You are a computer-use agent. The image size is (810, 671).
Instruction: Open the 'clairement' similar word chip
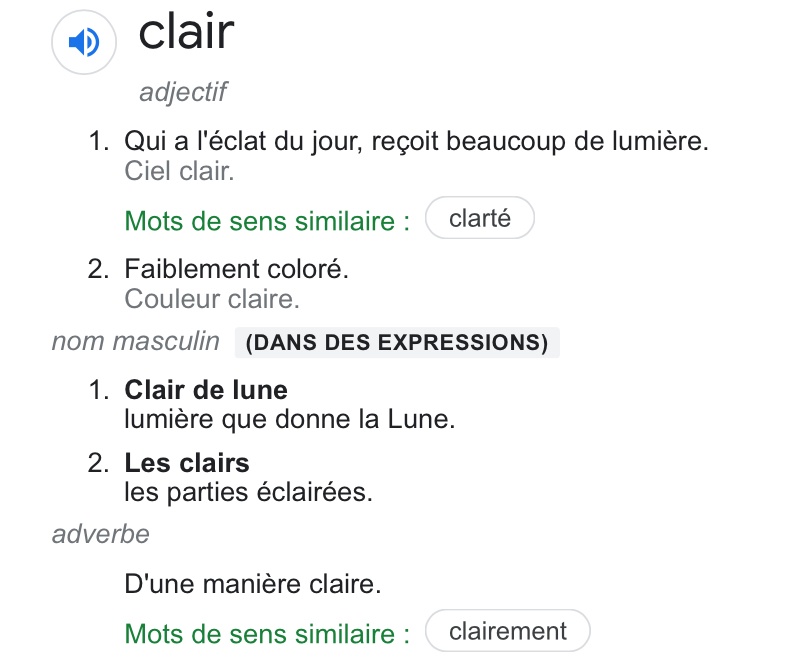[x=507, y=631]
